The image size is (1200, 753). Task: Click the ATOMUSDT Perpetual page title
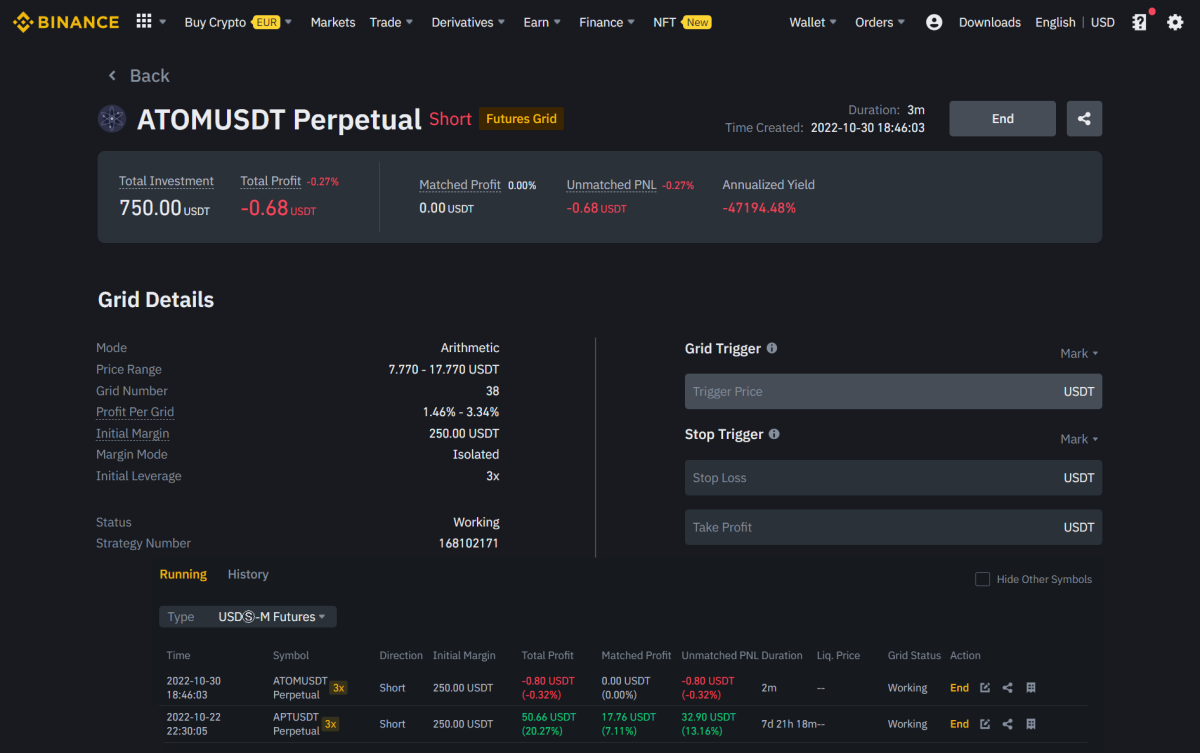coord(279,119)
